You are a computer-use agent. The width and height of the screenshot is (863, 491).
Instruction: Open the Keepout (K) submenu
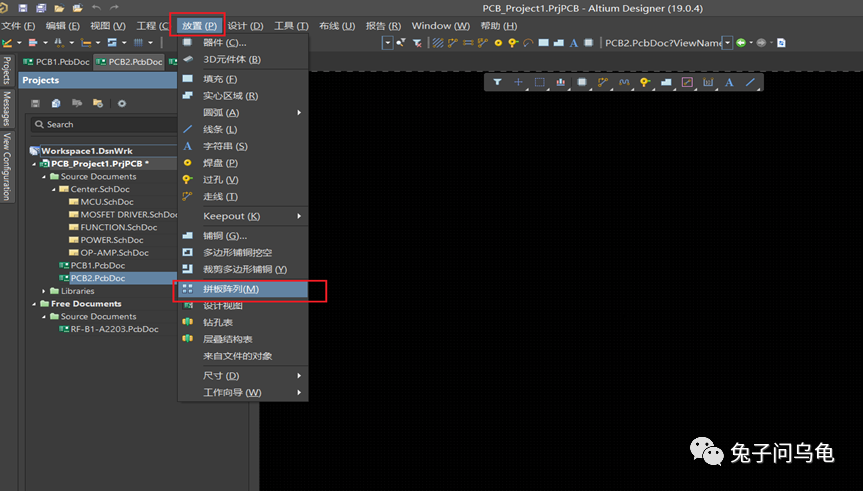[x=243, y=216]
